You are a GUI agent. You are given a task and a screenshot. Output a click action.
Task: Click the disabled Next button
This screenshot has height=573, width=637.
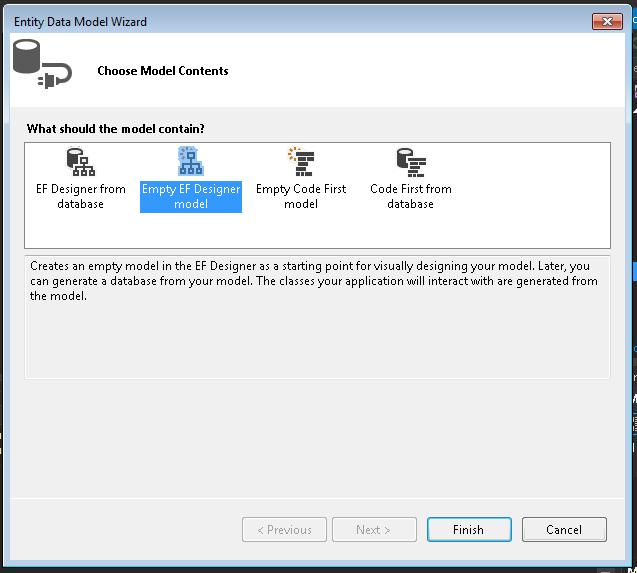point(374,530)
